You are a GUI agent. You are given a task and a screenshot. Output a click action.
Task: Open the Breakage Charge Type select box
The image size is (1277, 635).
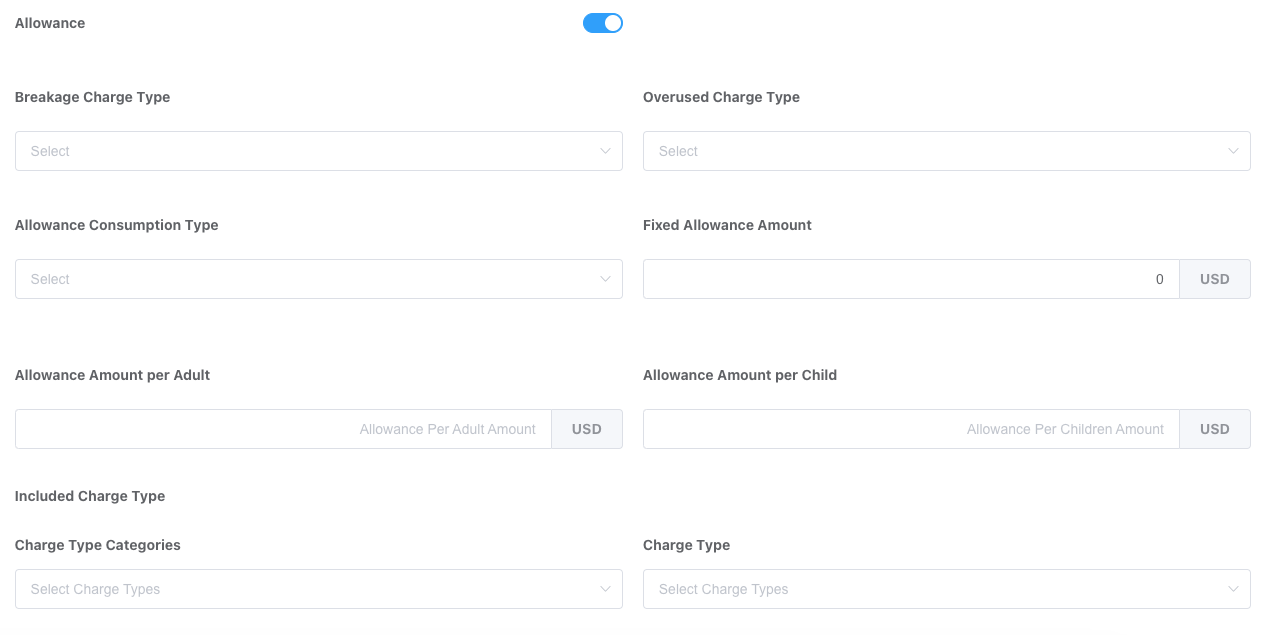click(300, 151)
